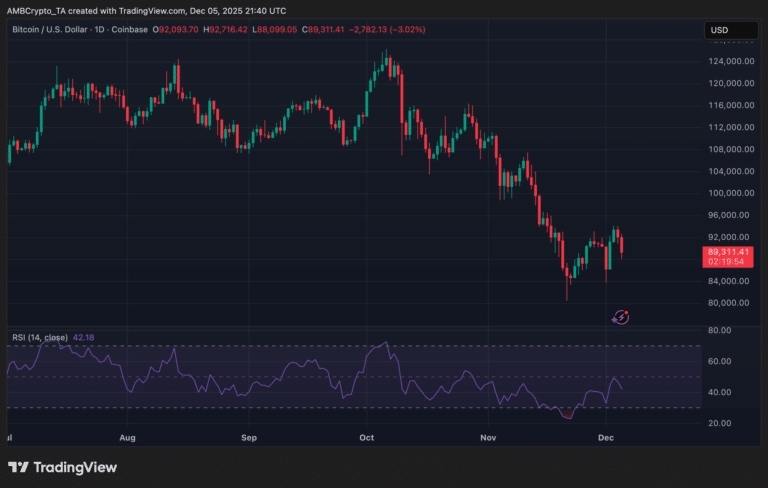Click the purple lightning event marker icon
Image resolution: width=768 pixels, height=488 pixels.
[x=620, y=317]
